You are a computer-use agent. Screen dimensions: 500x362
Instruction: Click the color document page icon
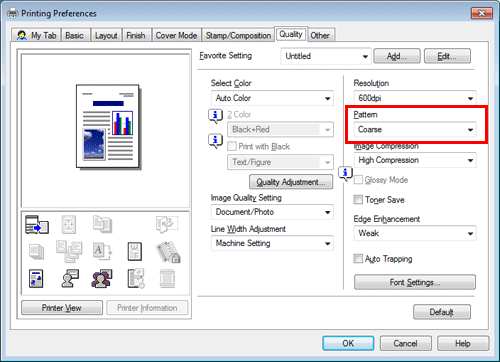36,279
